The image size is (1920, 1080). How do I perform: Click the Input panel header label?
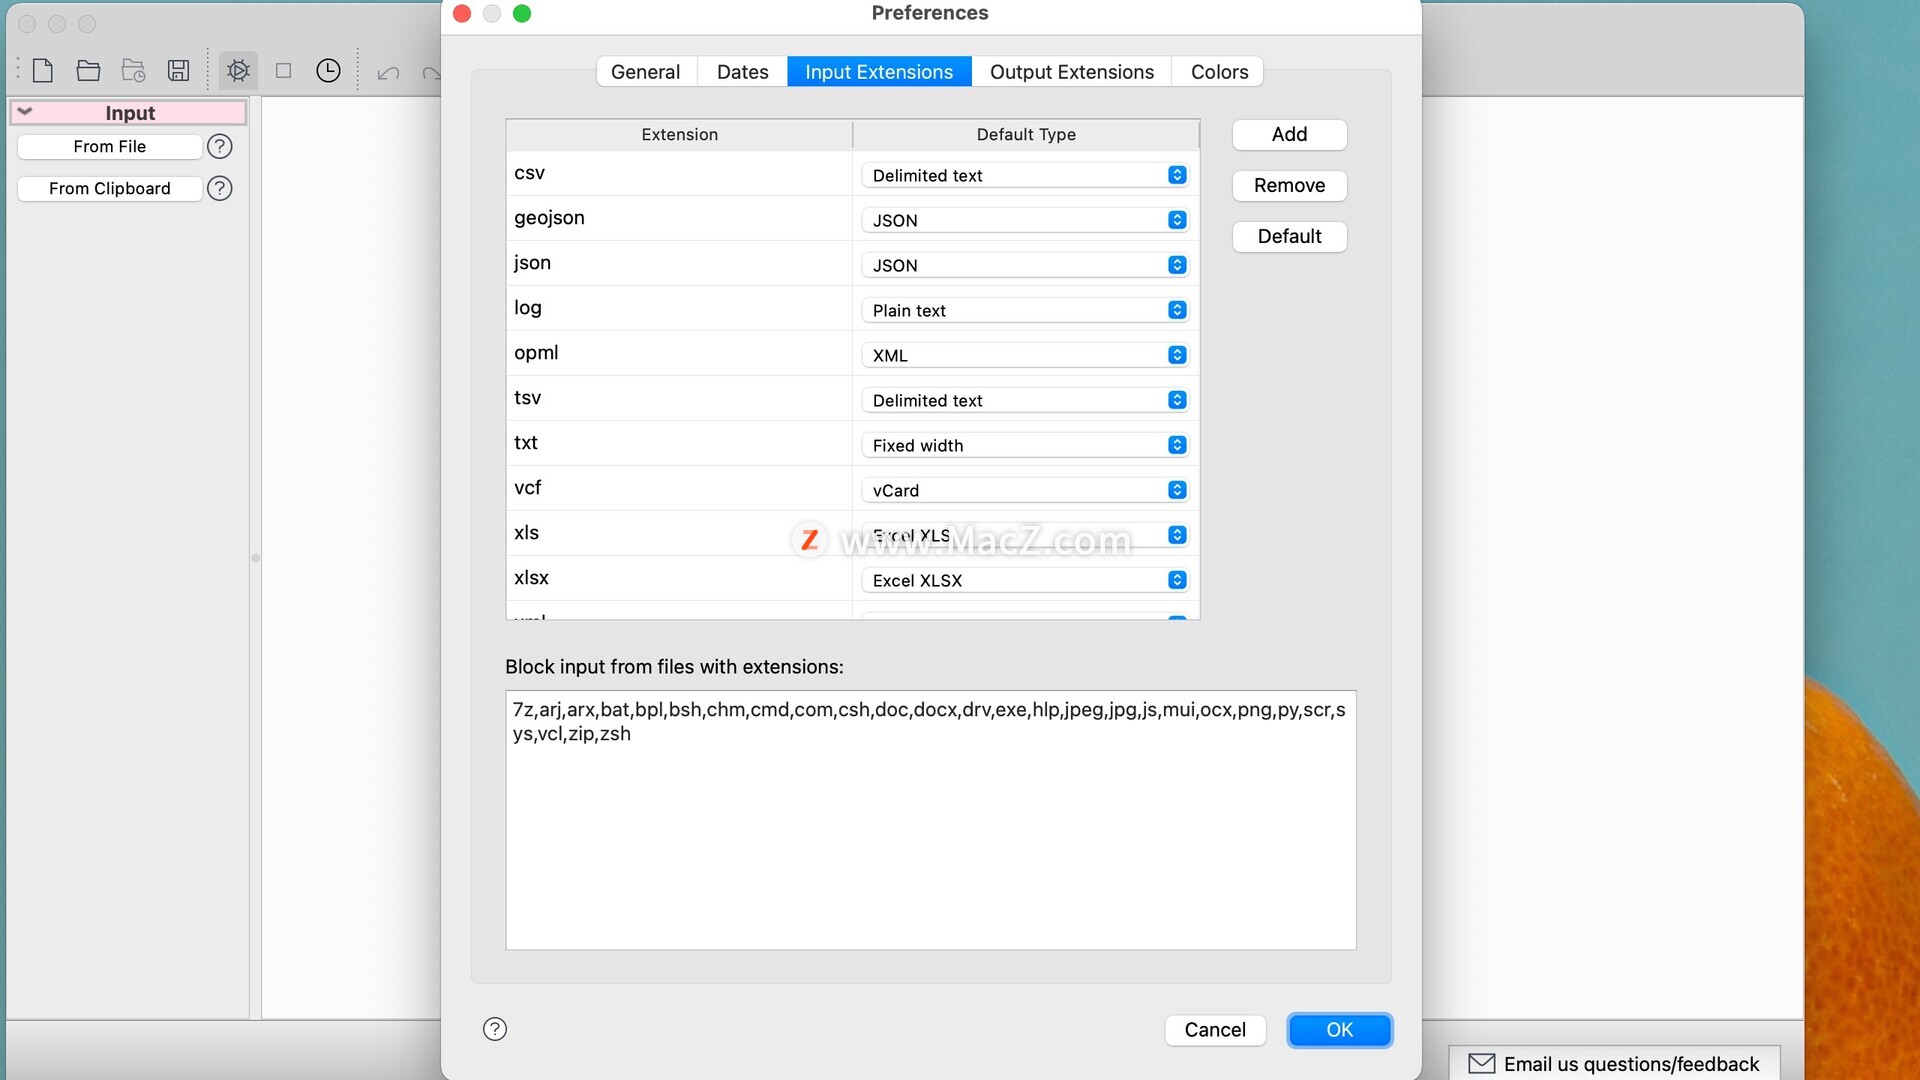[x=130, y=113]
